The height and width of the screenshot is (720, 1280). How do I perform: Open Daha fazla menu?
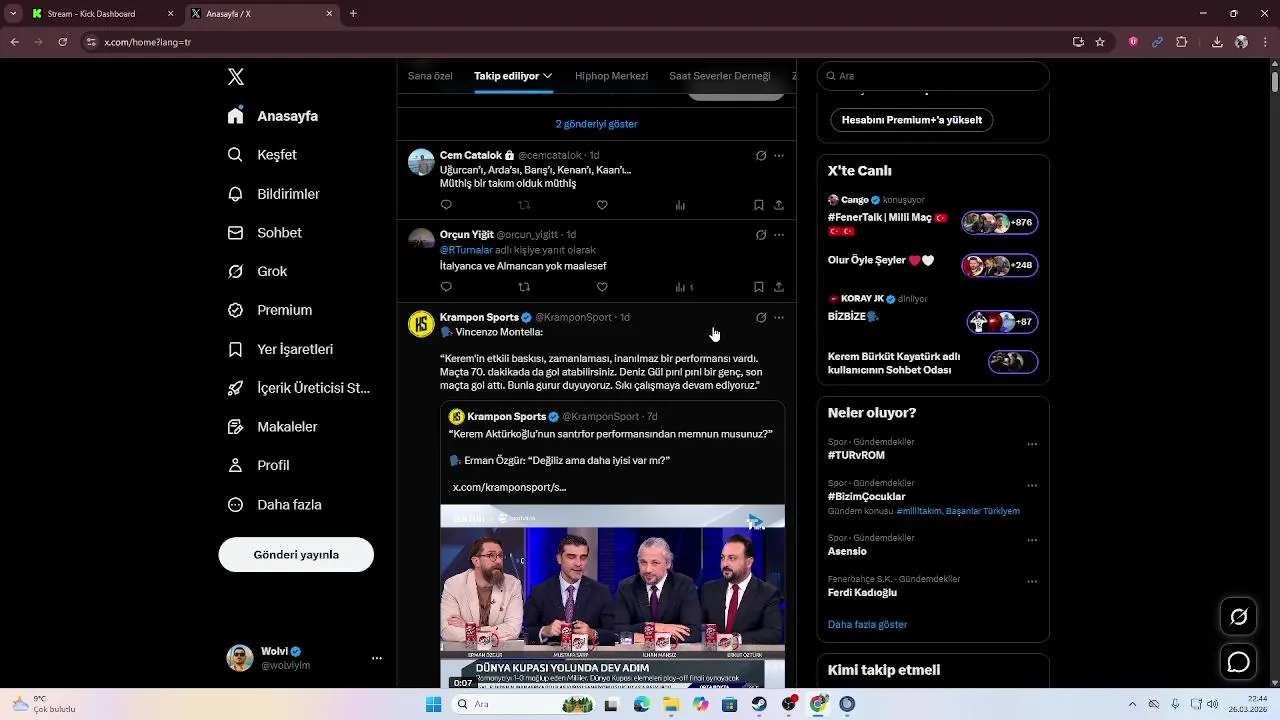tap(274, 505)
